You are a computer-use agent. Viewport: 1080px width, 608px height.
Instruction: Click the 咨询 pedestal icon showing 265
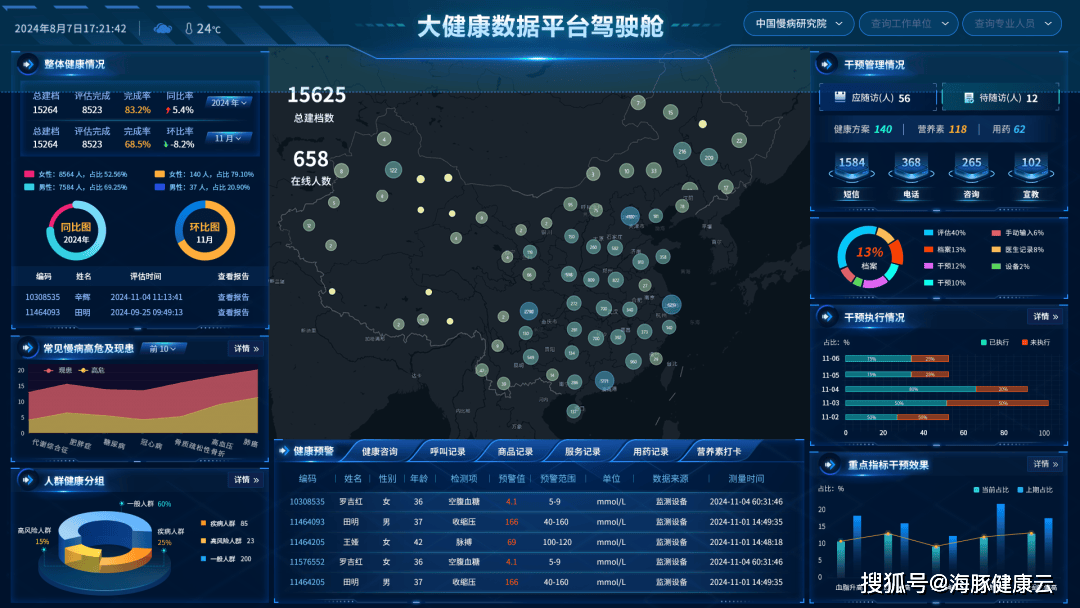coord(971,168)
